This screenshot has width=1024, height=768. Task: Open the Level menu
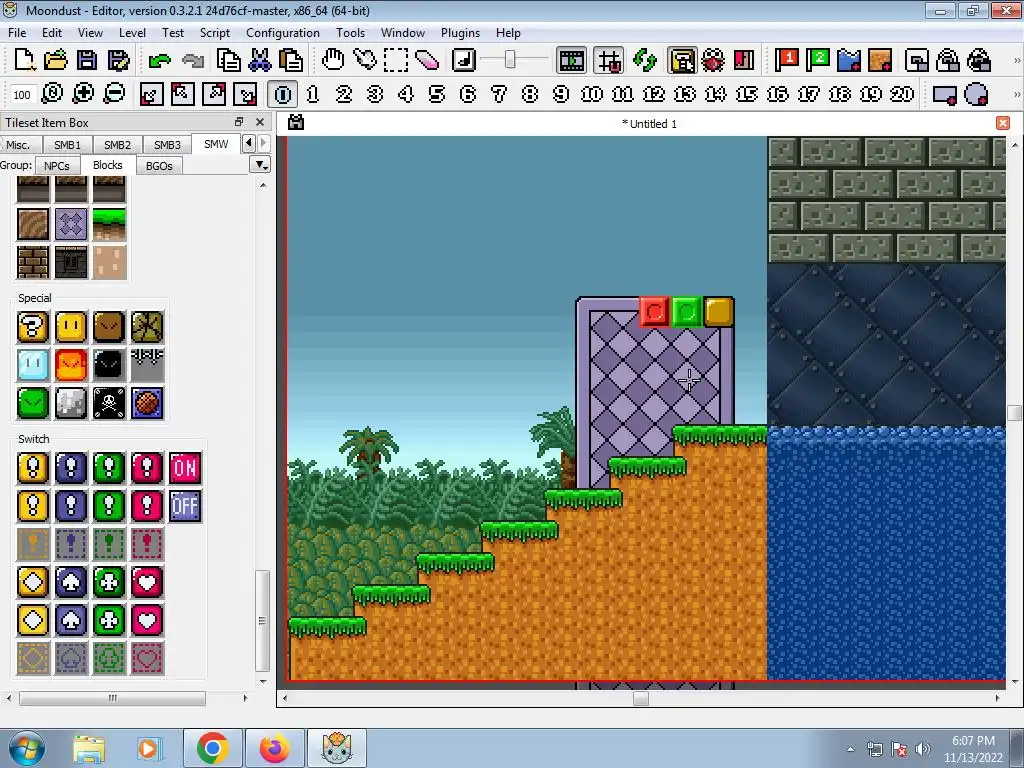[132, 33]
